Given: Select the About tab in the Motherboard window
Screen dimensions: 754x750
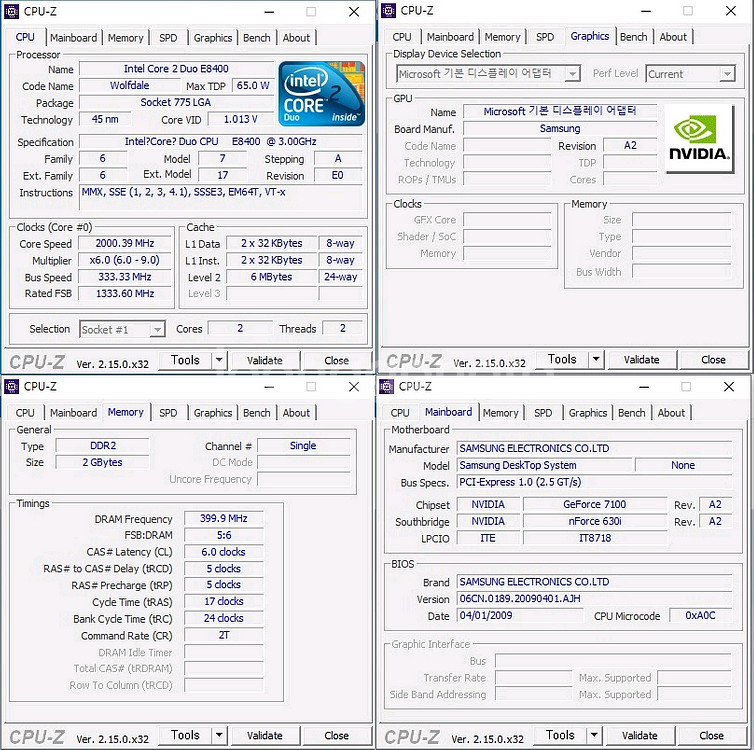Looking at the screenshot, I should [x=671, y=412].
